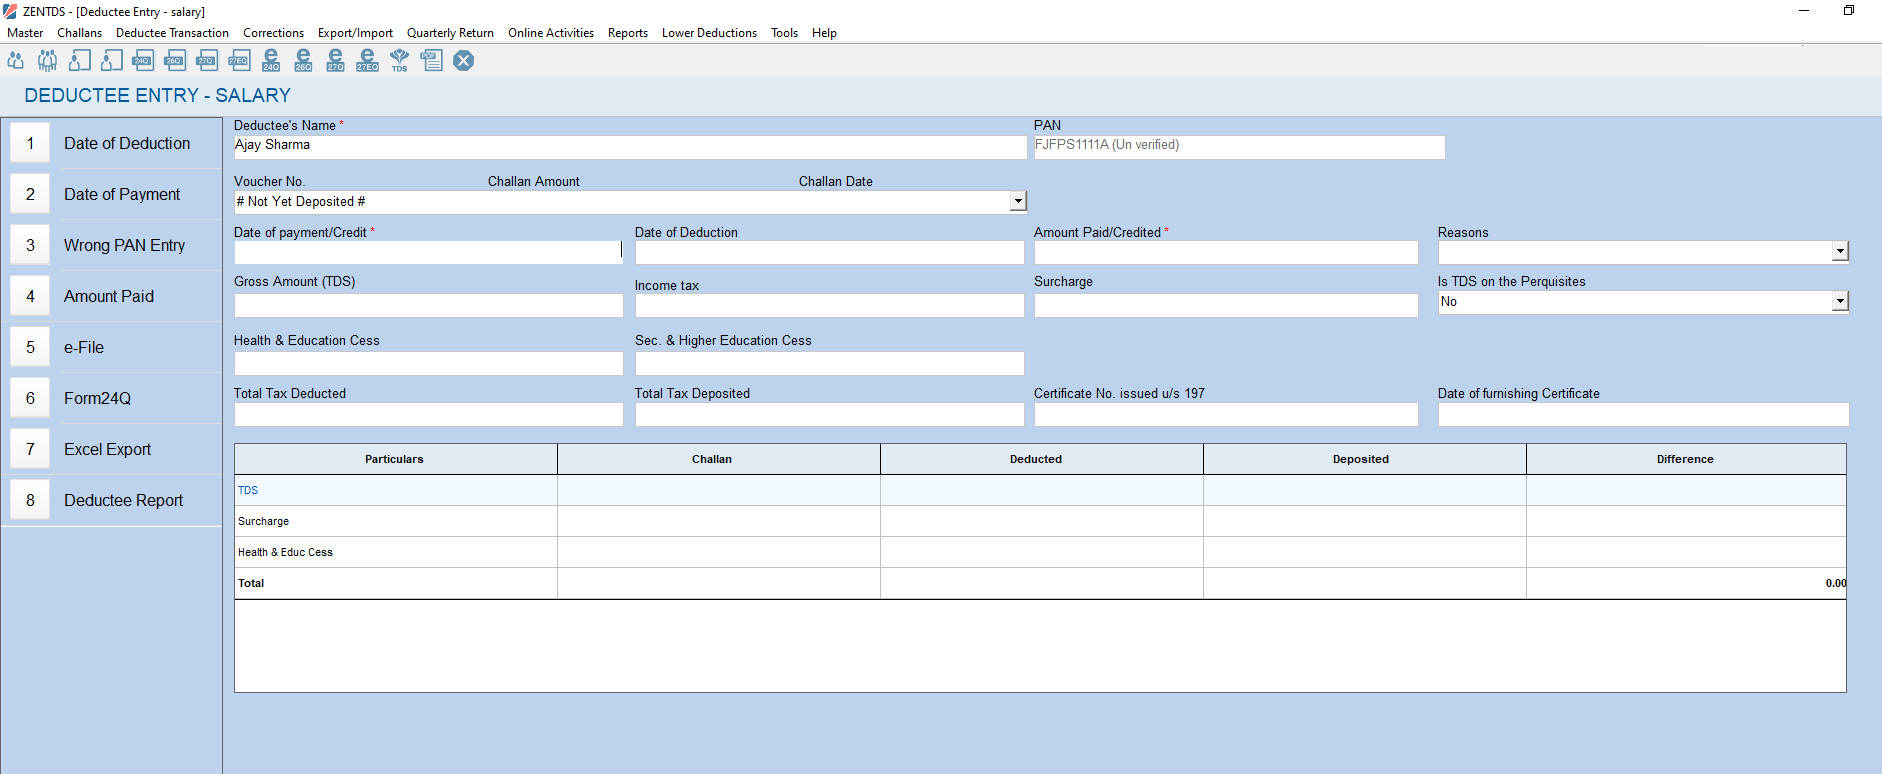This screenshot has height=774, width=1882.
Task: Focus the Date of Deduction input field
Action: coord(829,252)
